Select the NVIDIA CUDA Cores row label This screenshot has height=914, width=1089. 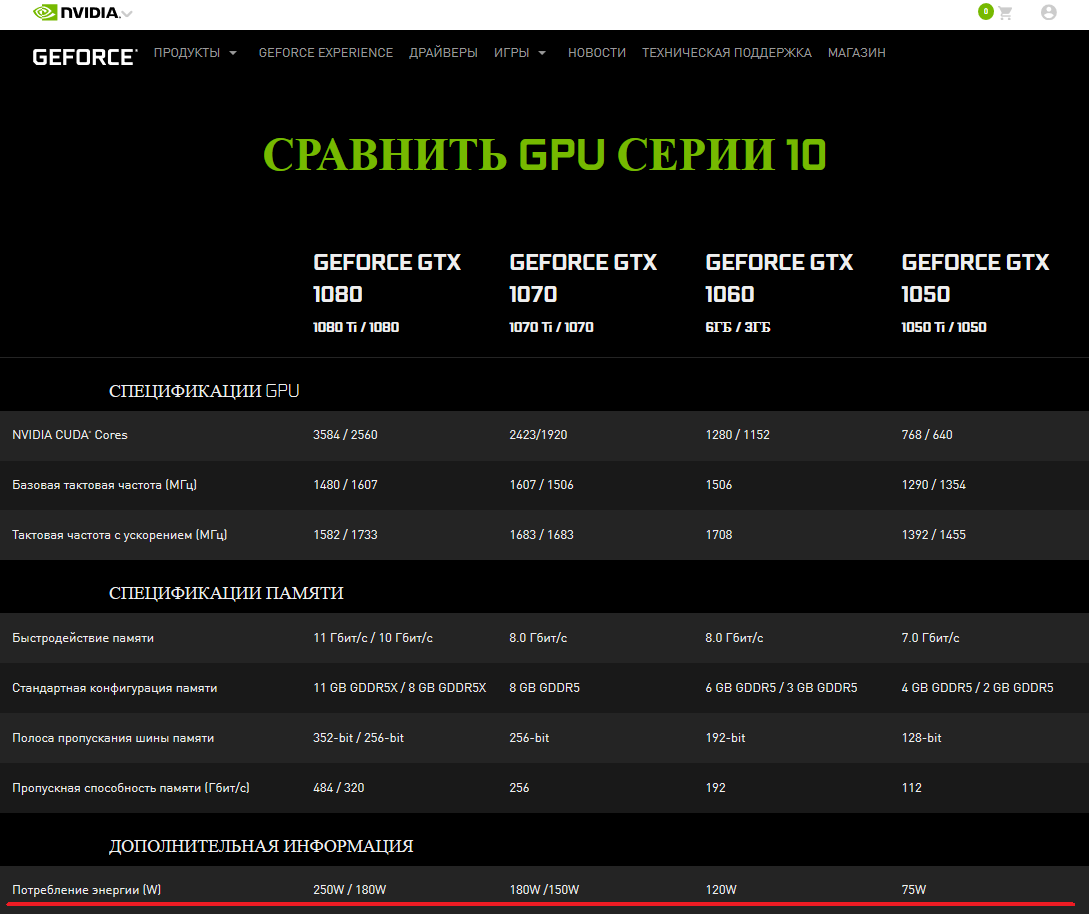coord(70,435)
